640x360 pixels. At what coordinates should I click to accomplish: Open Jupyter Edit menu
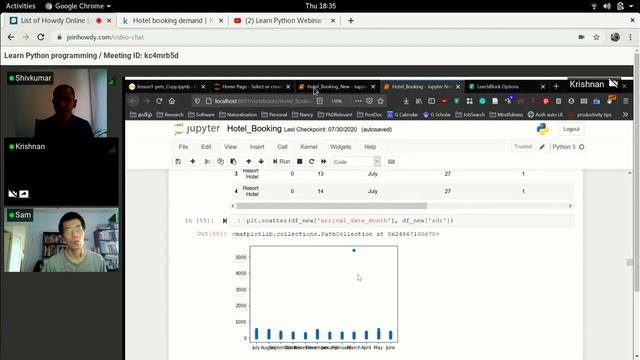pos(206,147)
